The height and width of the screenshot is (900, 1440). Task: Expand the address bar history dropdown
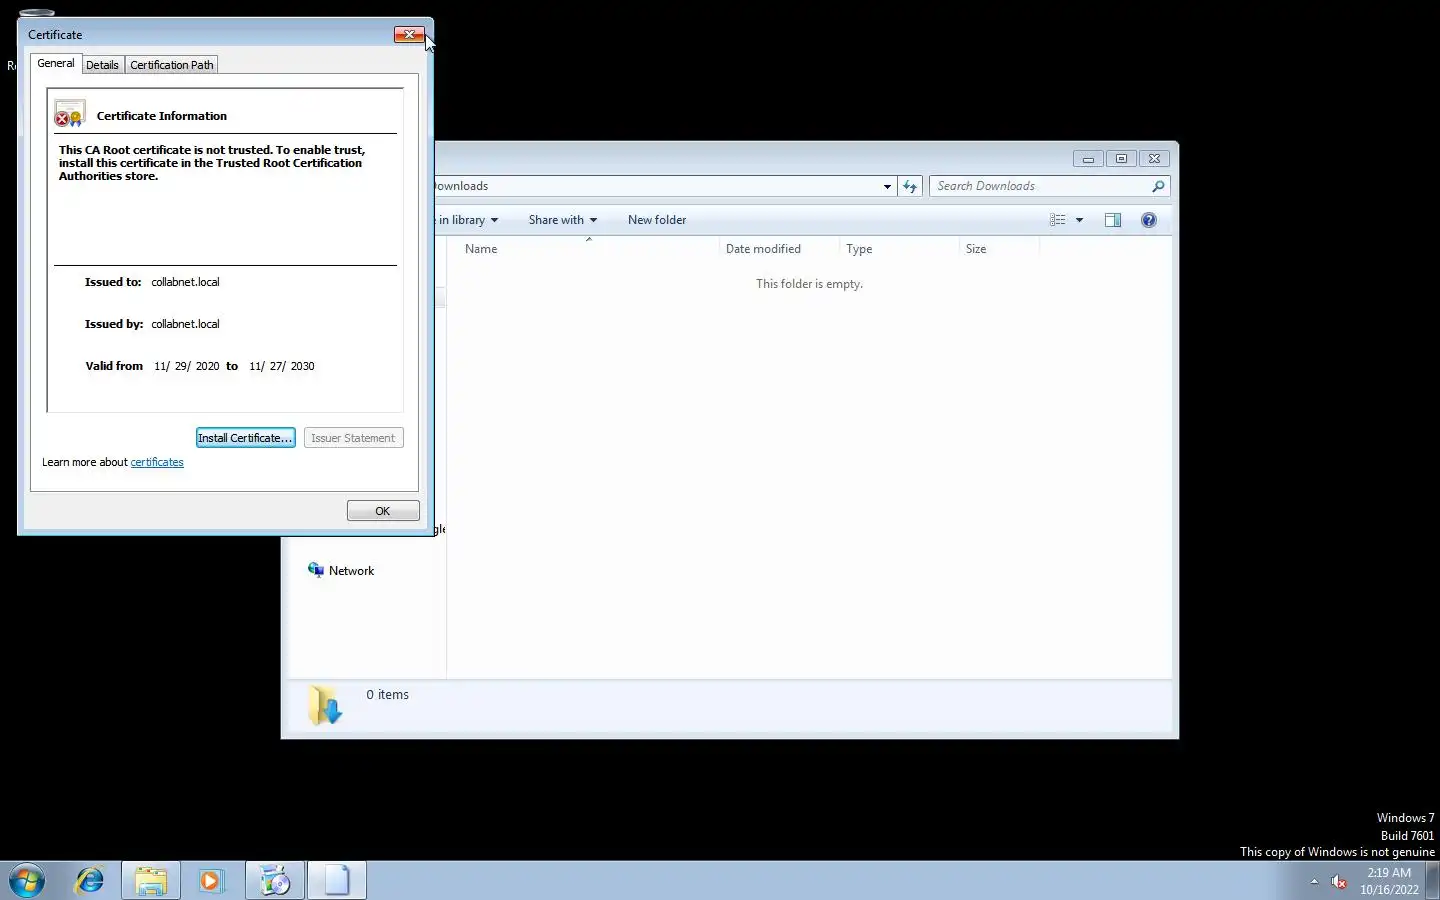click(887, 186)
